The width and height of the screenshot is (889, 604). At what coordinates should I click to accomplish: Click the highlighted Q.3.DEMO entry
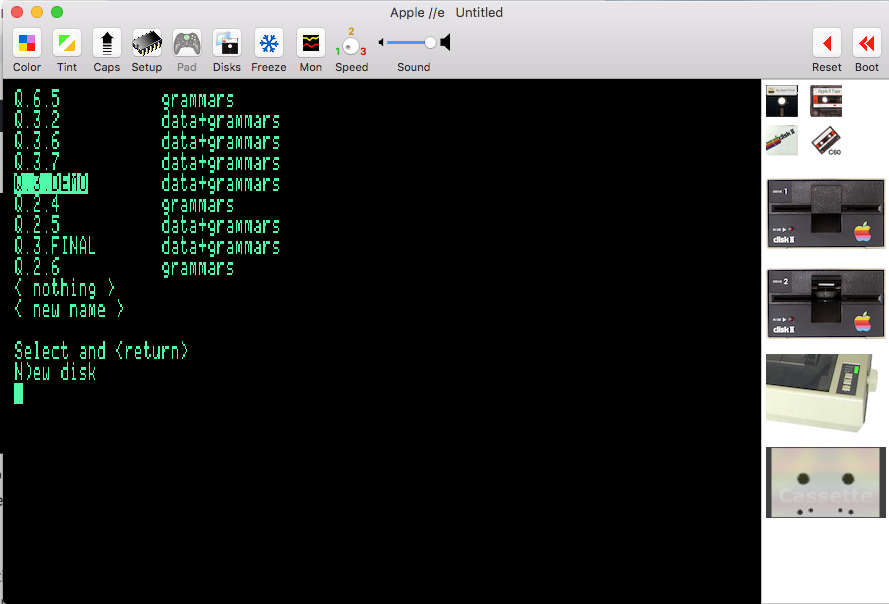pos(51,183)
